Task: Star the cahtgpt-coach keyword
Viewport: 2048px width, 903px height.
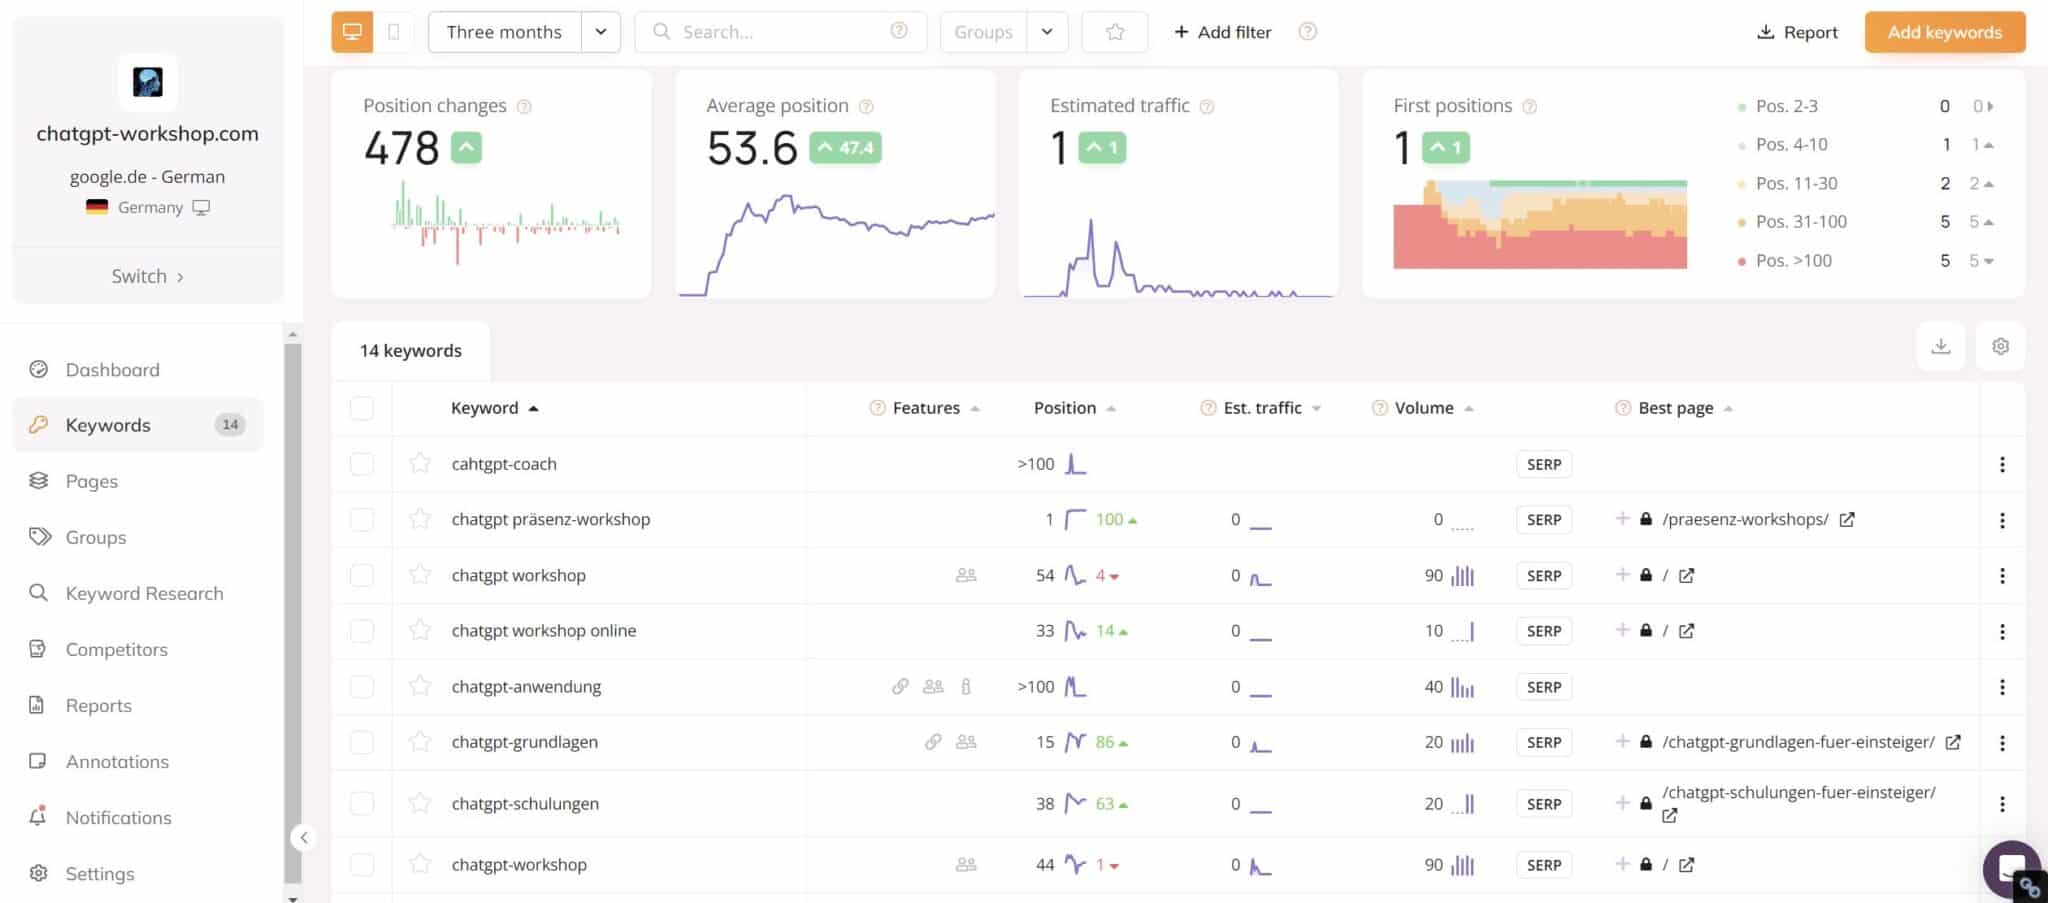Action: (420, 464)
